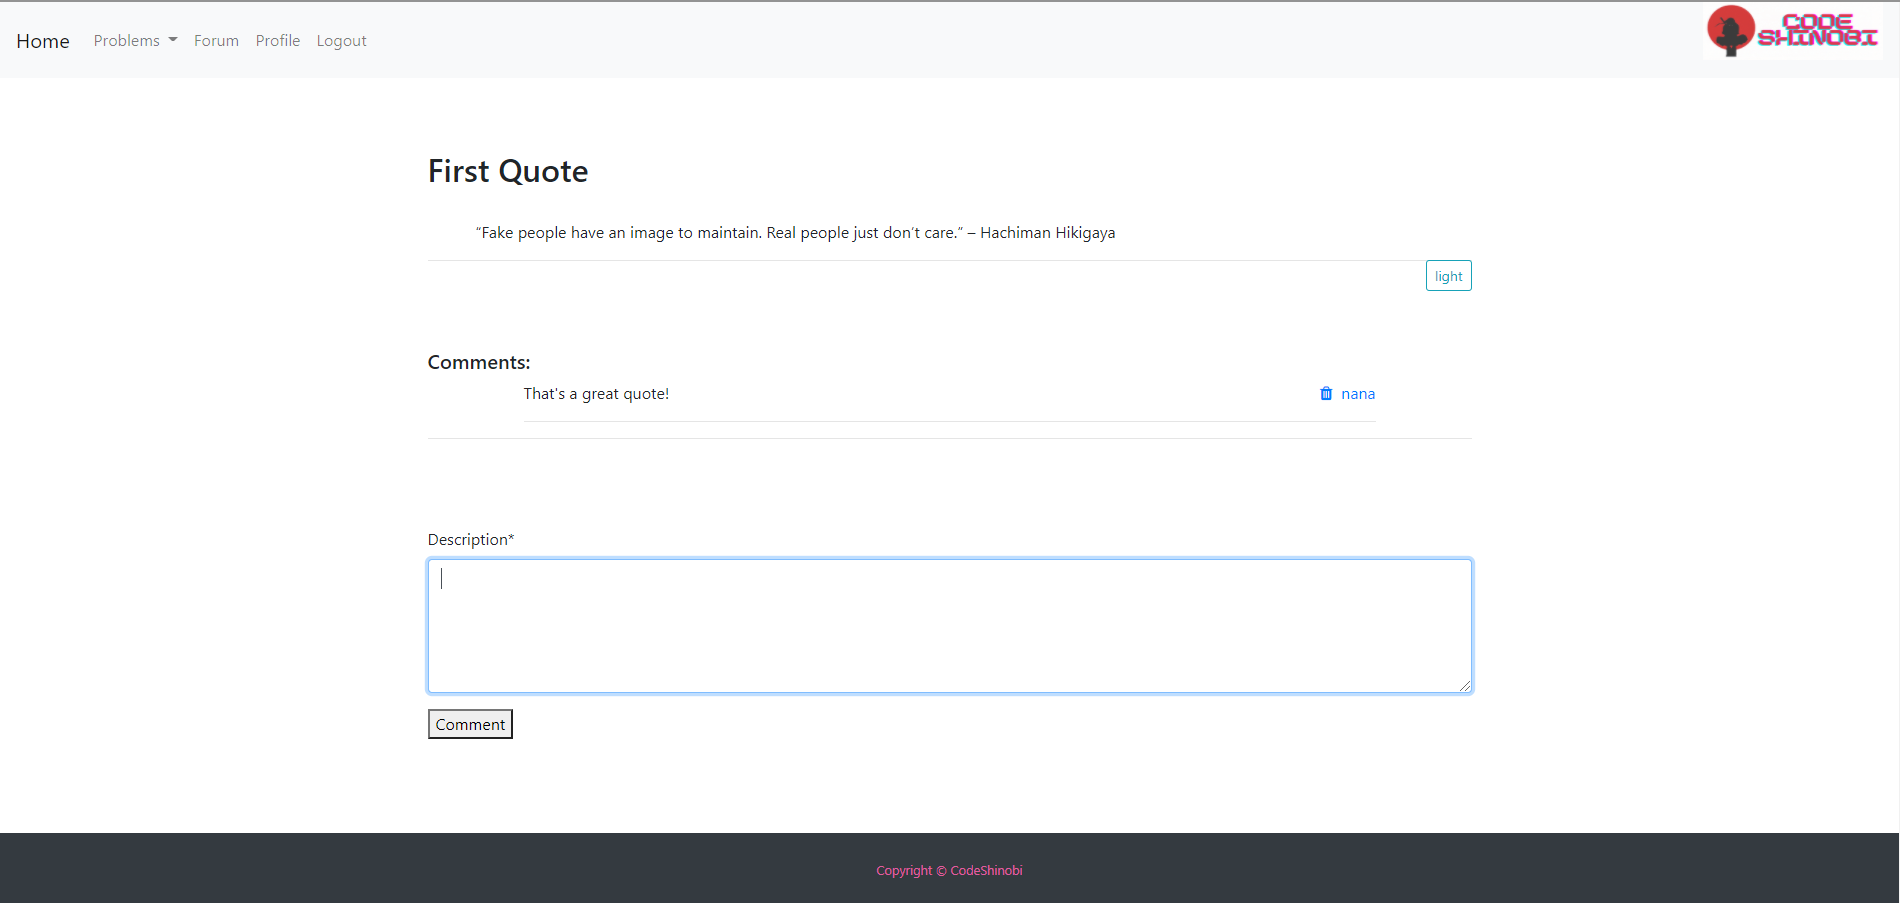The width and height of the screenshot is (1900, 903).
Task: Click the "Comments:" section header
Action: tap(478, 361)
